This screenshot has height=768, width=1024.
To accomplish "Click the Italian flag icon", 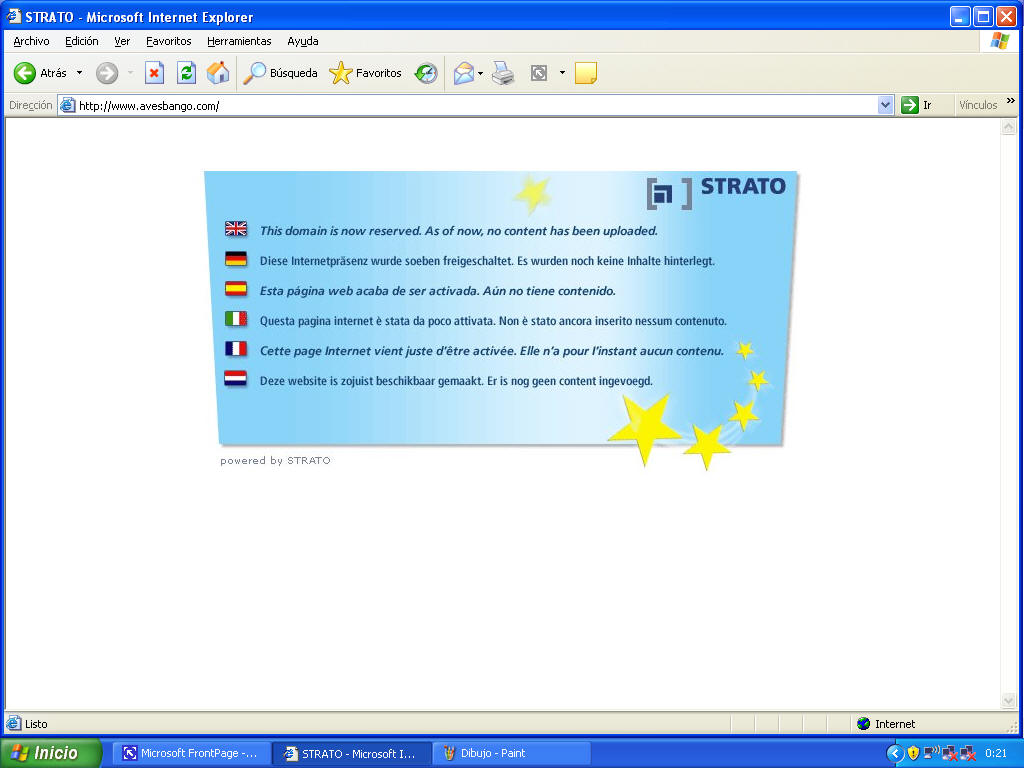I will point(236,319).
